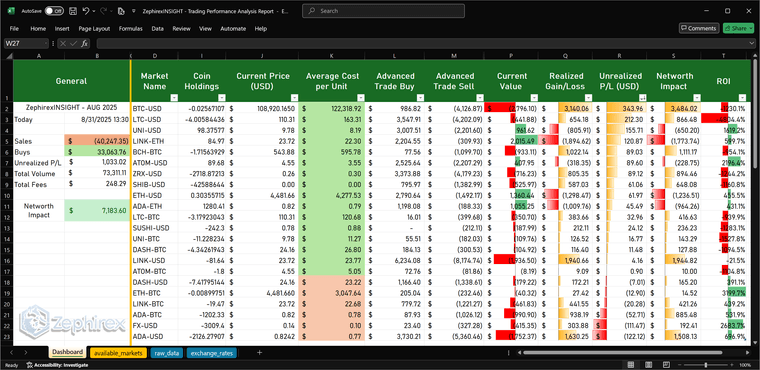Viewport: 760px width, 370px height.
Task: Select the Buys value 33,063.76 cell
Action: click(97, 152)
